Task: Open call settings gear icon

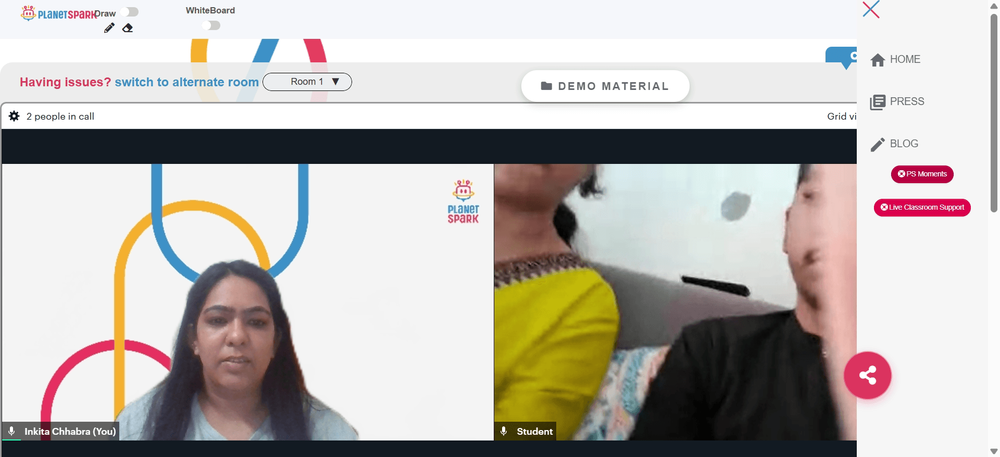Action: click(x=14, y=116)
